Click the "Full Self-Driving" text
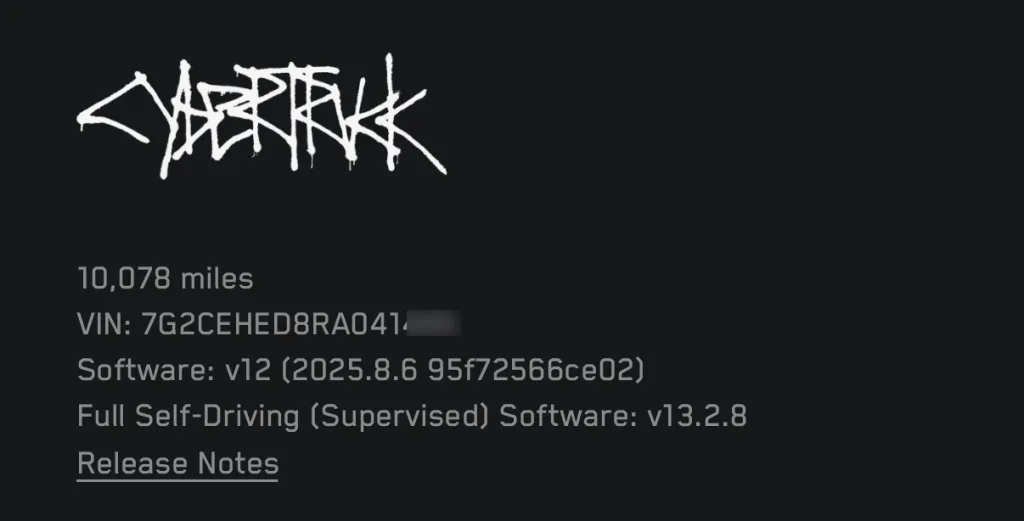The height and width of the screenshot is (521, 1024). point(188,417)
